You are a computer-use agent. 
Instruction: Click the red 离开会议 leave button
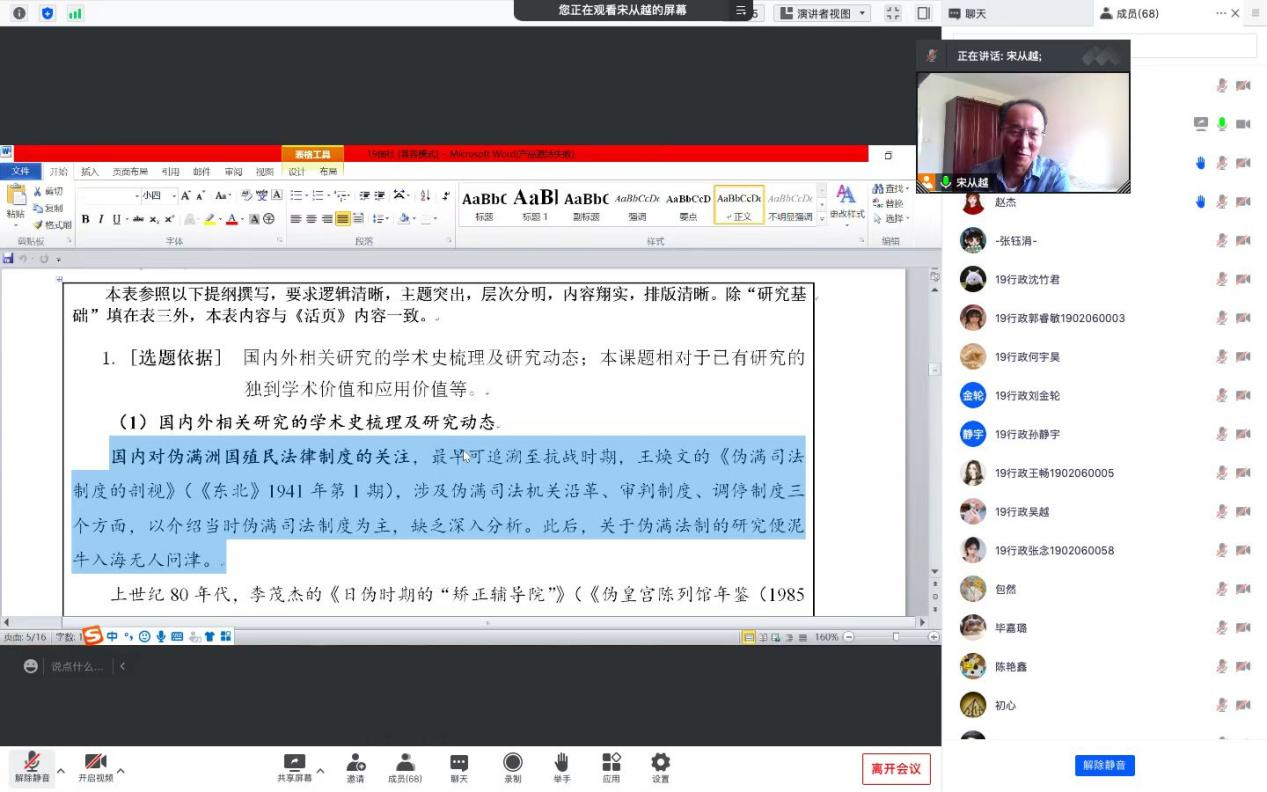coord(896,768)
